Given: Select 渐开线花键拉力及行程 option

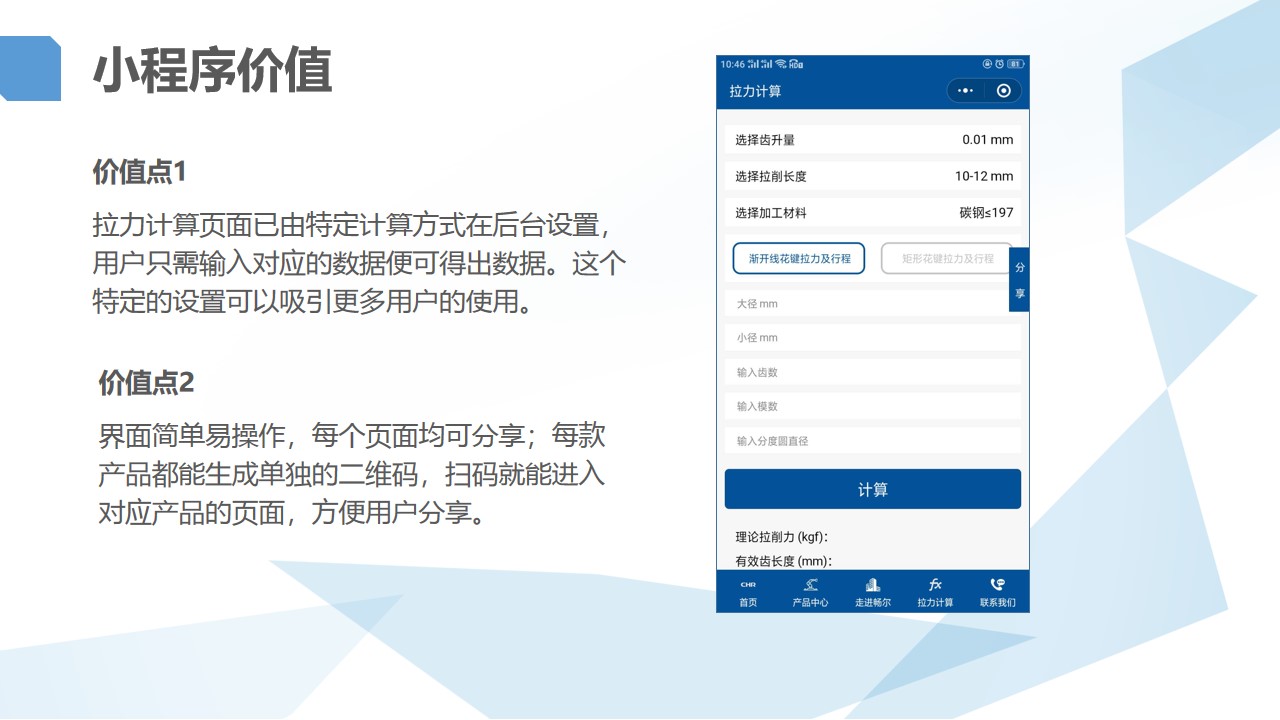Looking at the screenshot, I should click(799, 258).
